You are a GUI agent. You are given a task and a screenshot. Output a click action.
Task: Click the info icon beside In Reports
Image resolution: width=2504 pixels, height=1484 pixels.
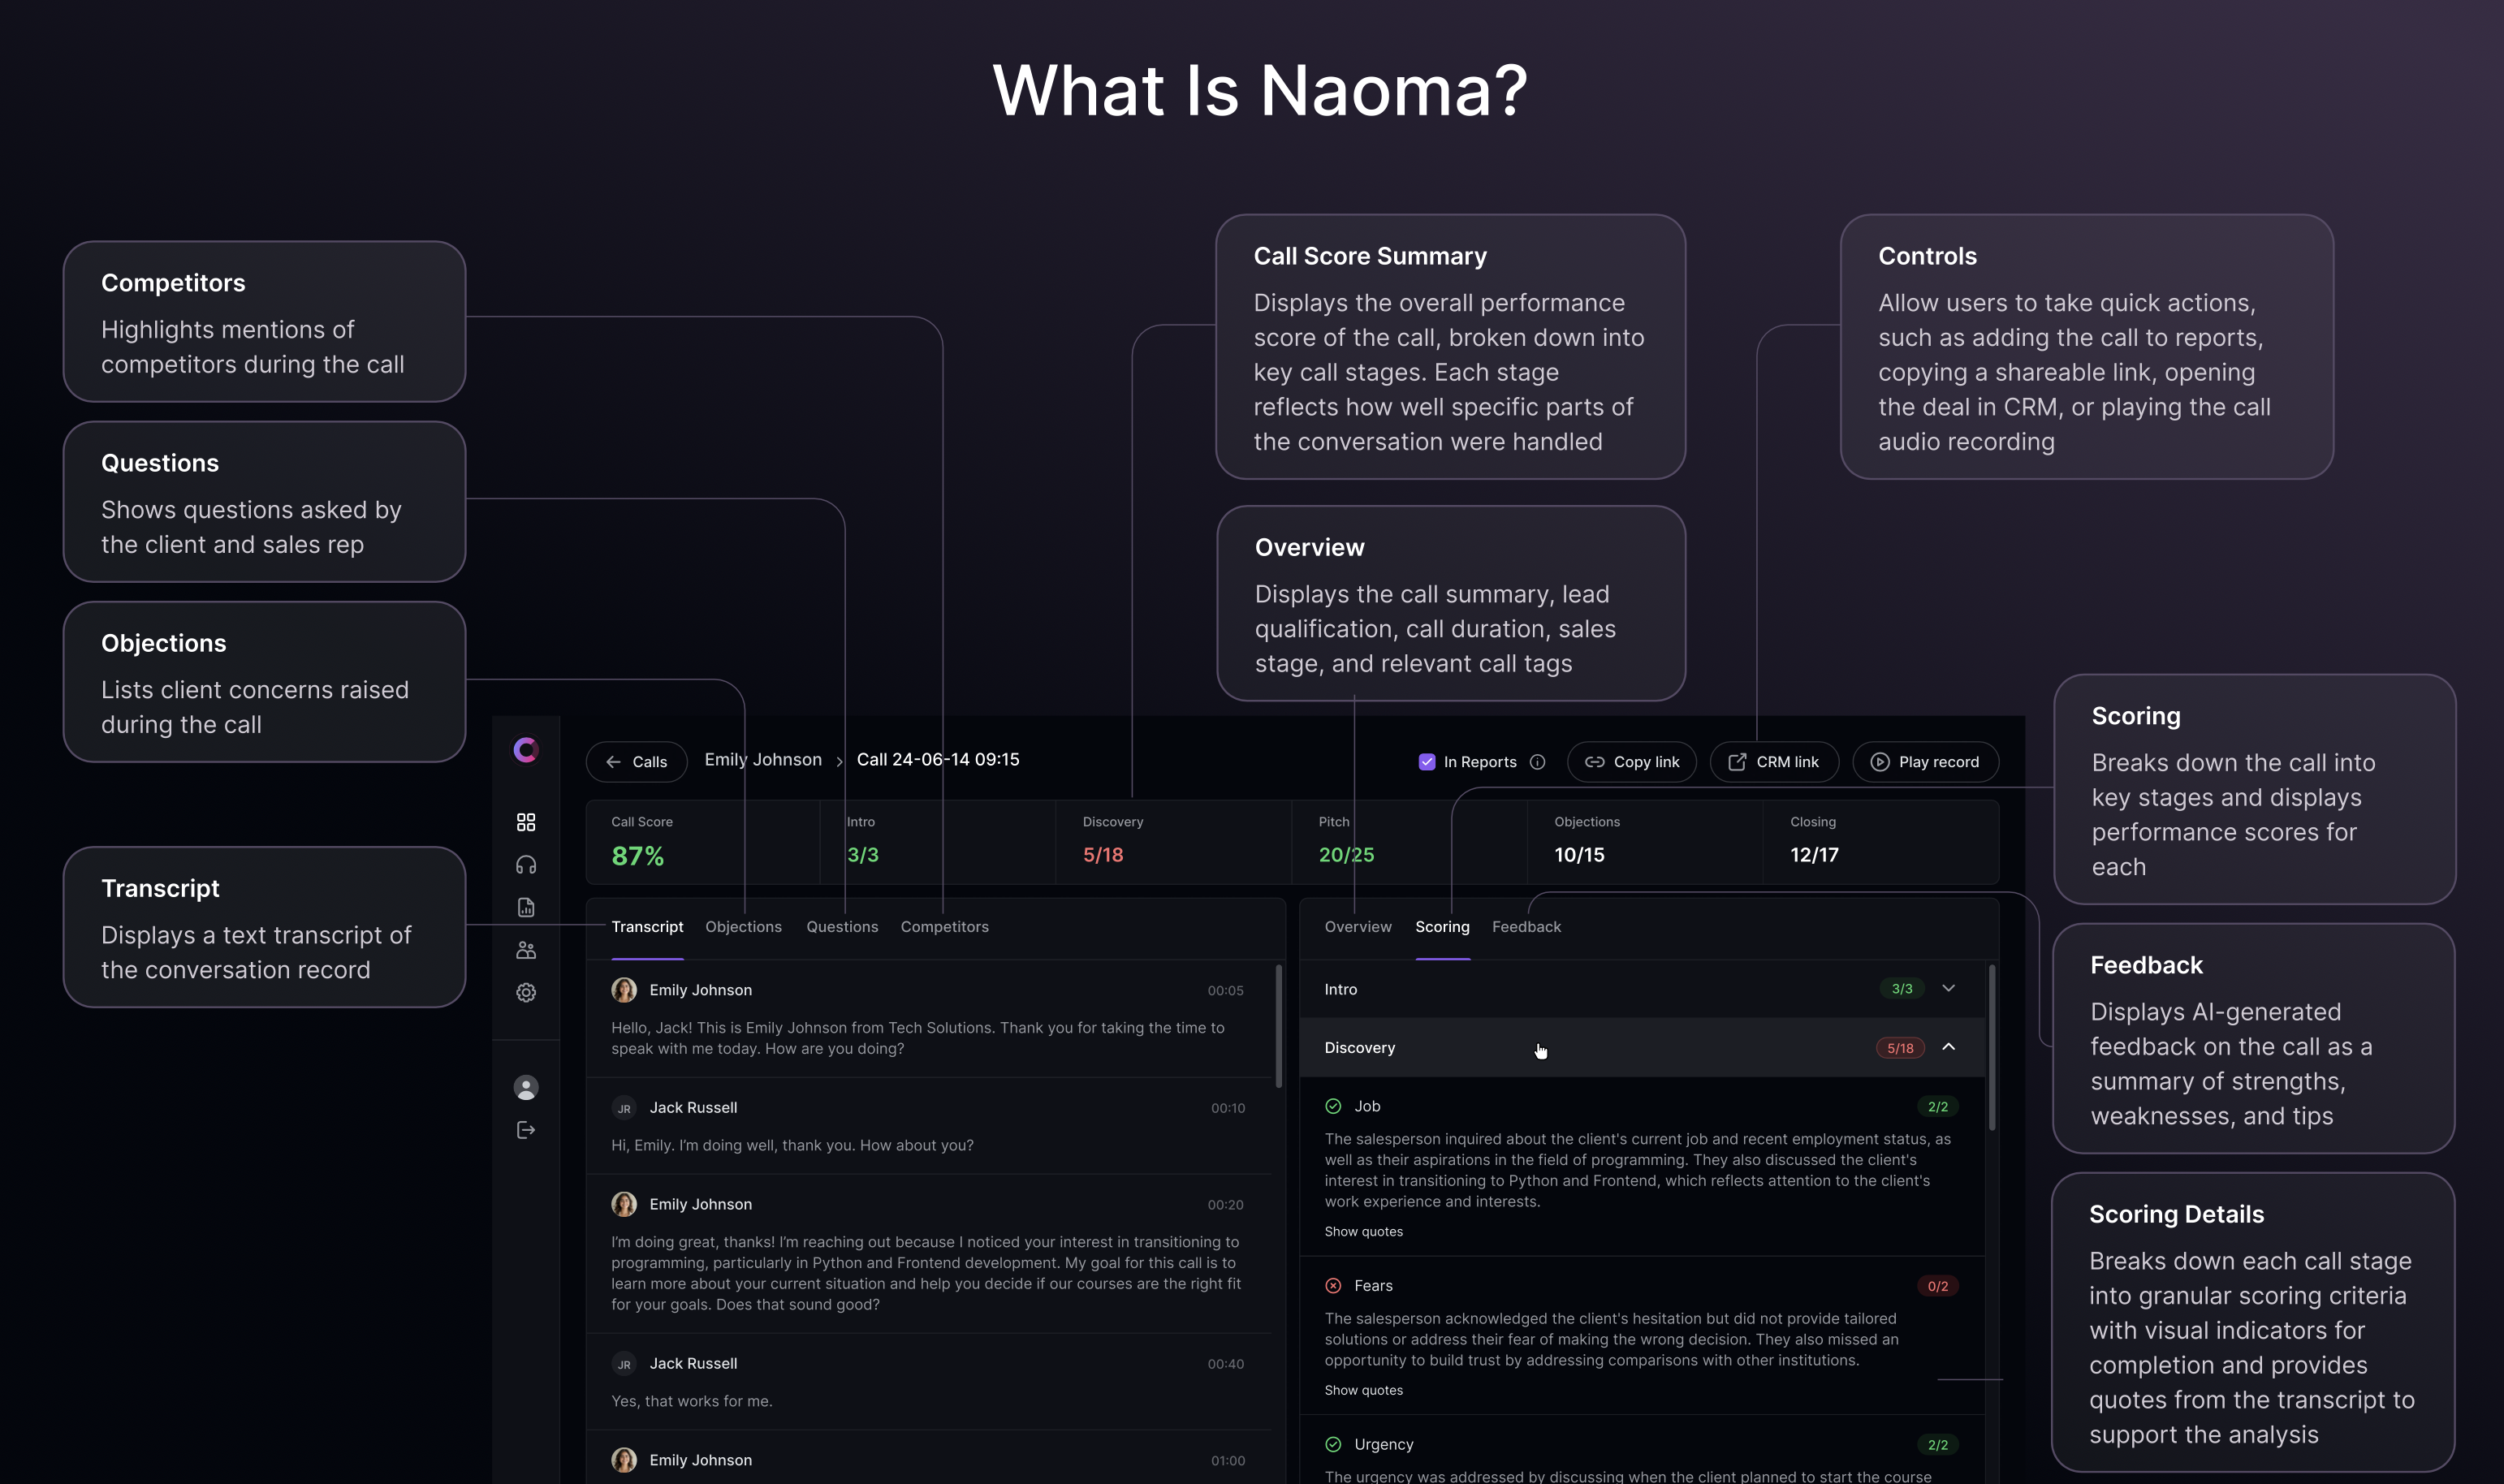[1538, 762]
